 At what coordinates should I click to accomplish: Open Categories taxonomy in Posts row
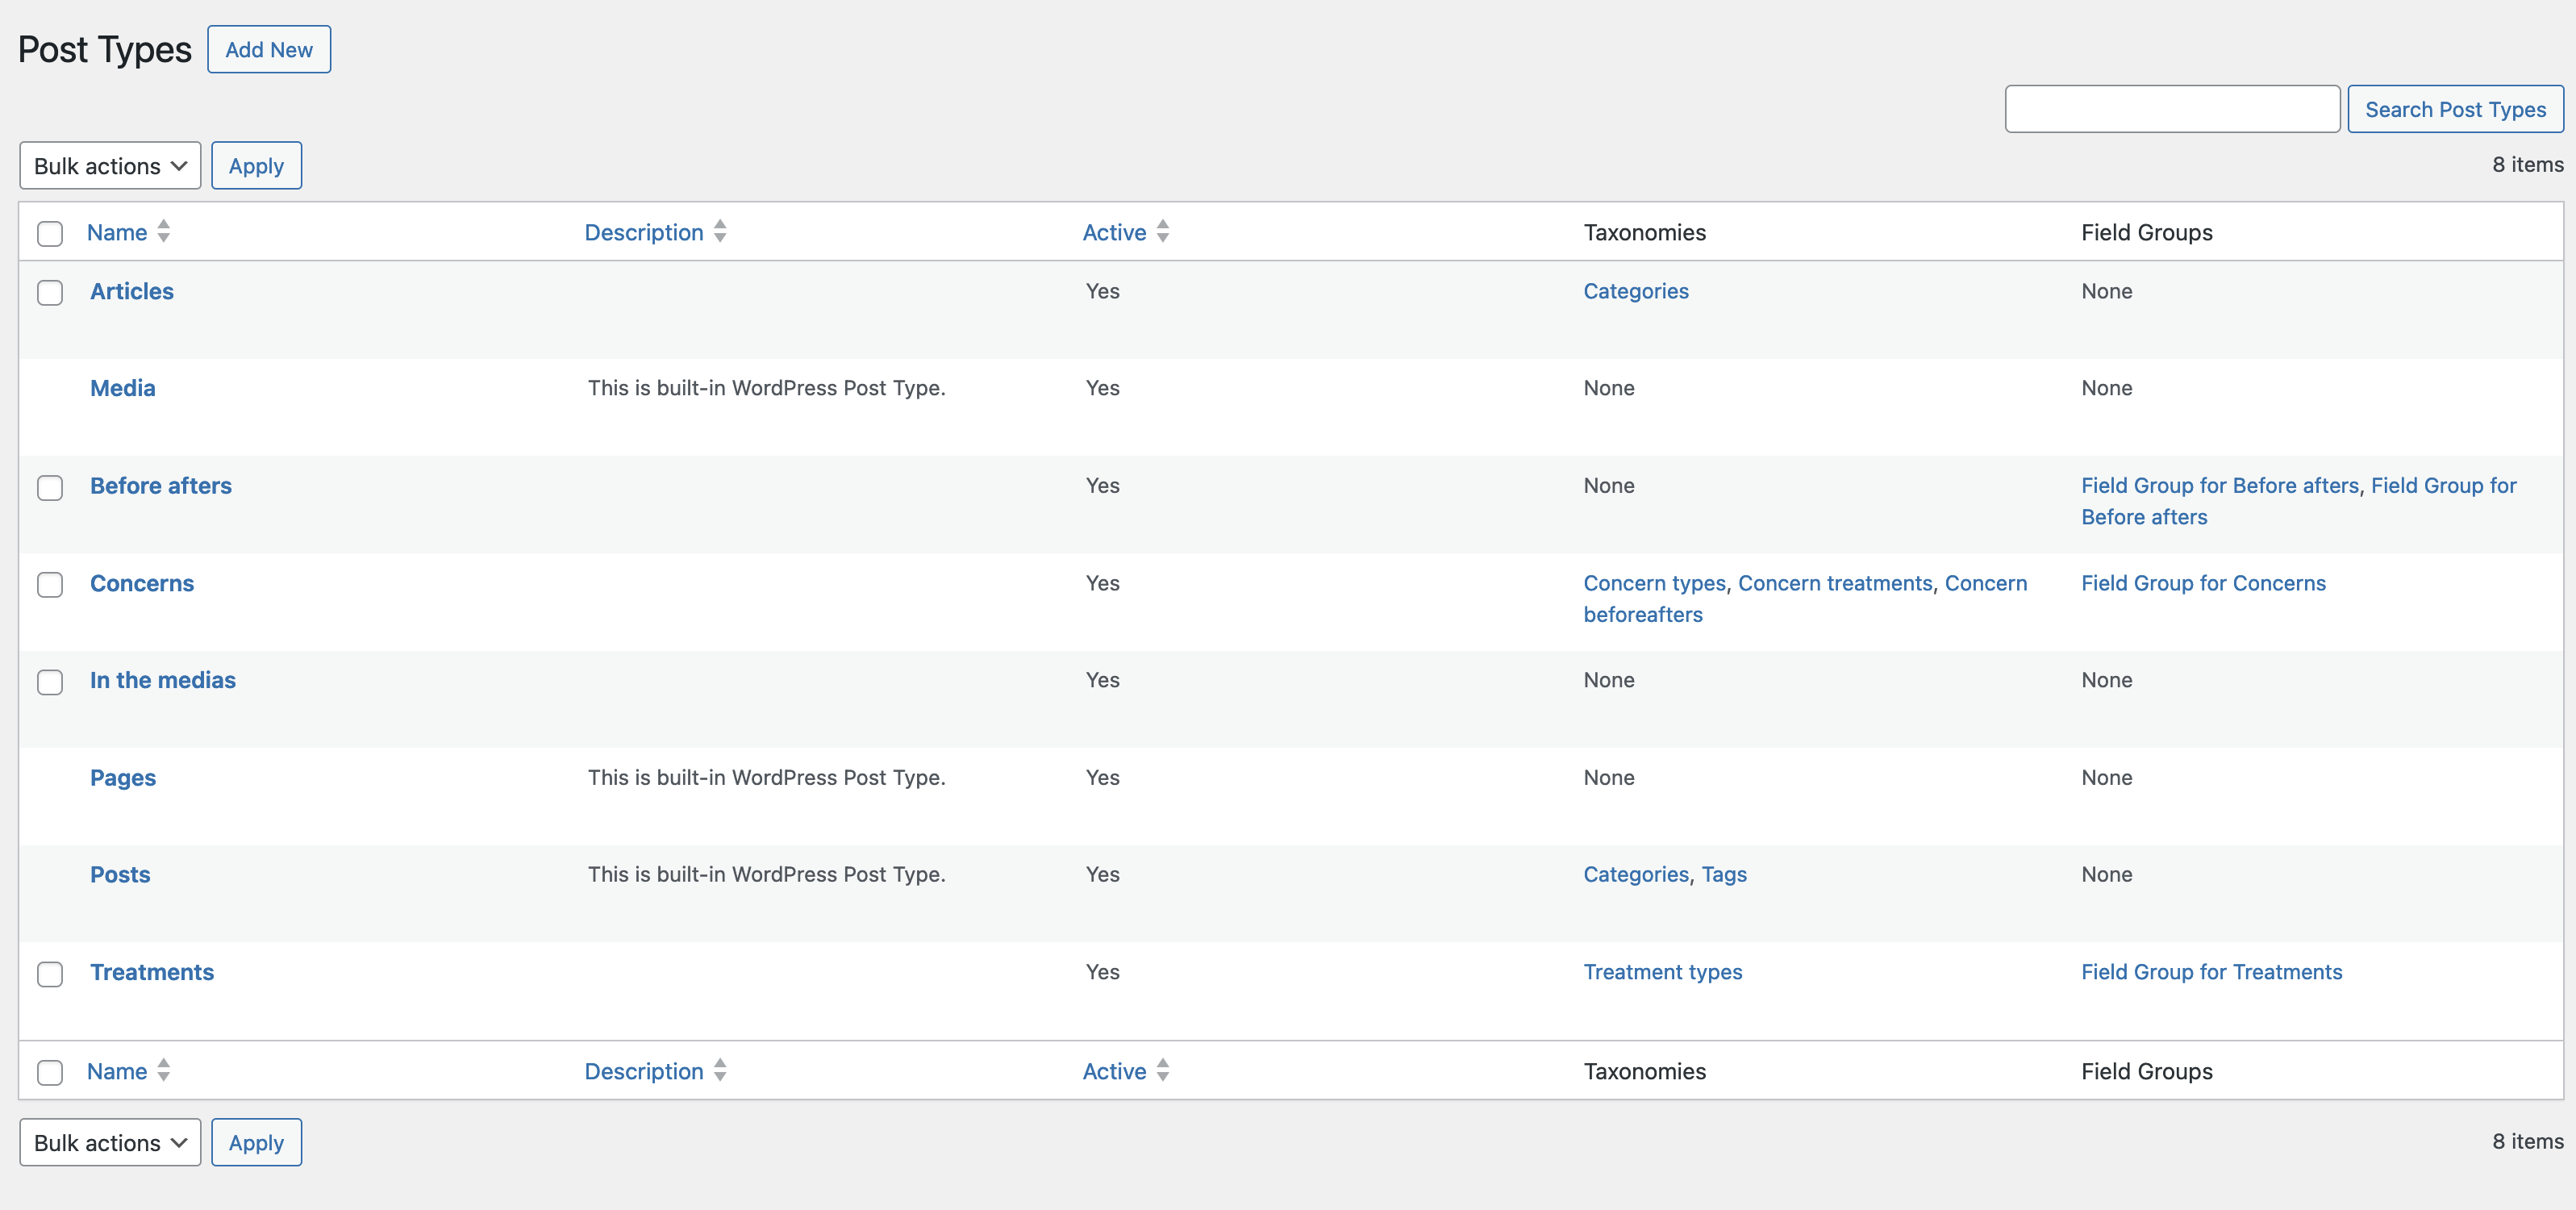click(x=1636, y=875)
